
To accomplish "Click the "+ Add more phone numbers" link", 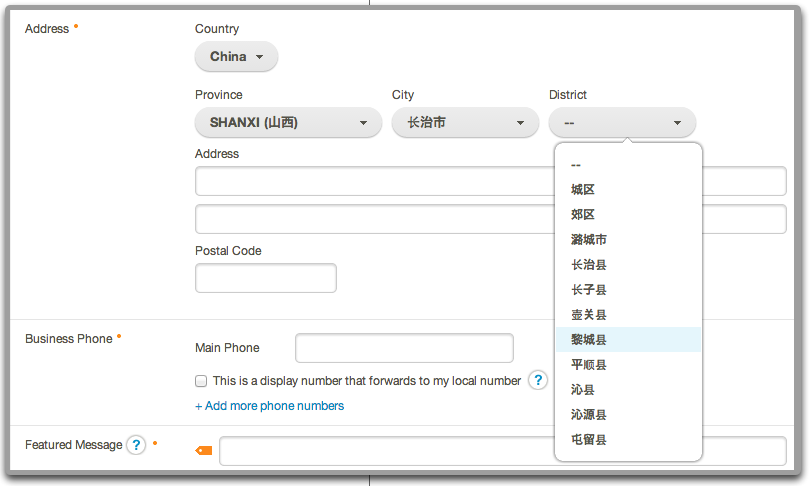I will 269,406.
